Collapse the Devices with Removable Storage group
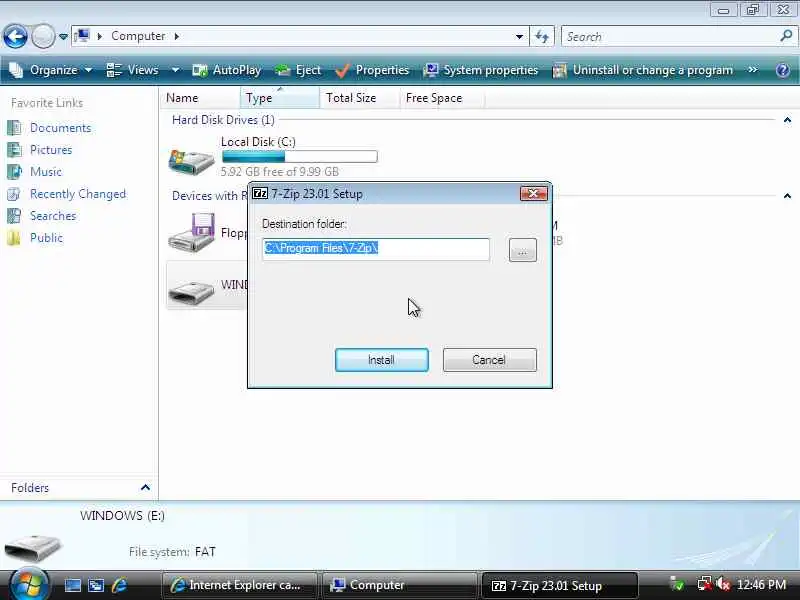 click(787, 196)
